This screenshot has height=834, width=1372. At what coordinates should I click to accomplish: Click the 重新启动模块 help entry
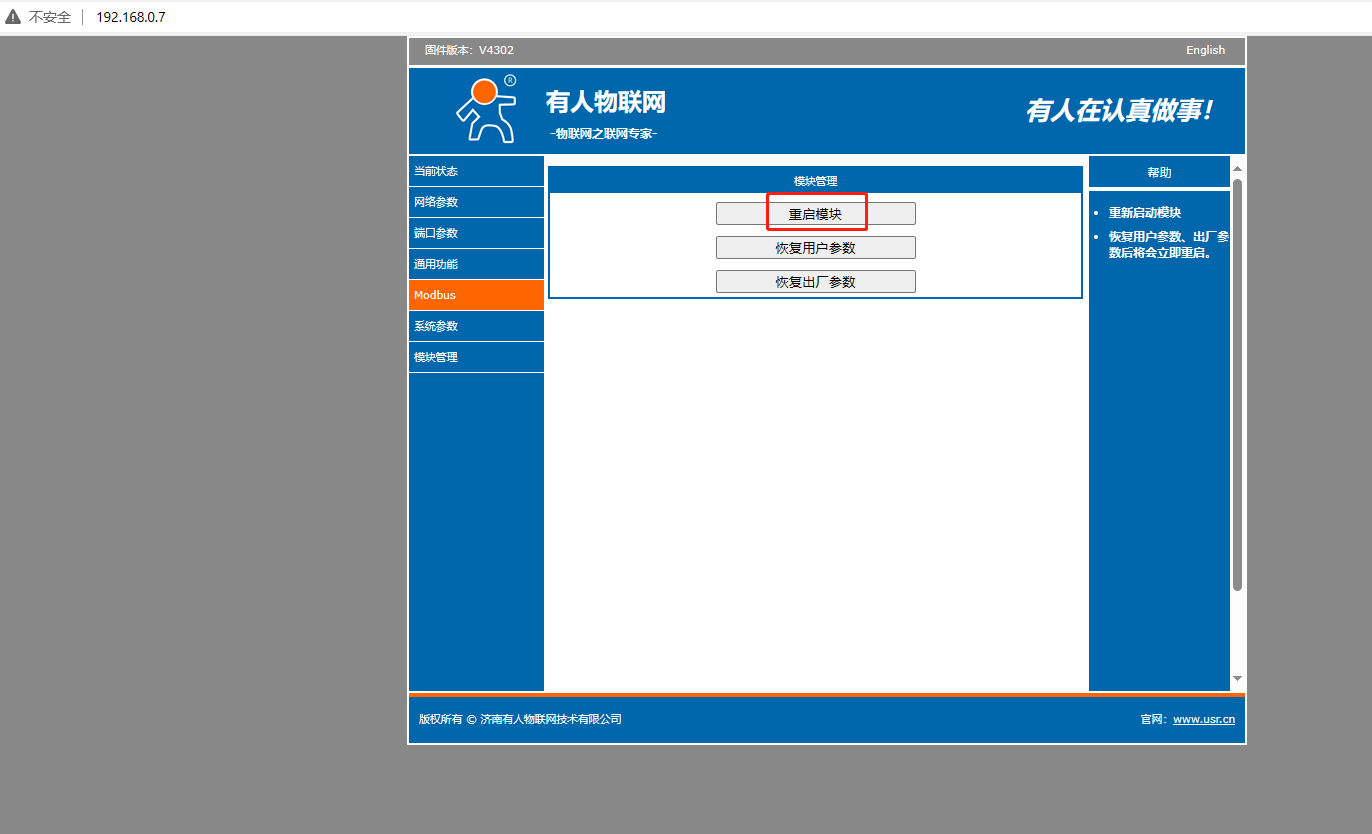tap(1145, 213)
